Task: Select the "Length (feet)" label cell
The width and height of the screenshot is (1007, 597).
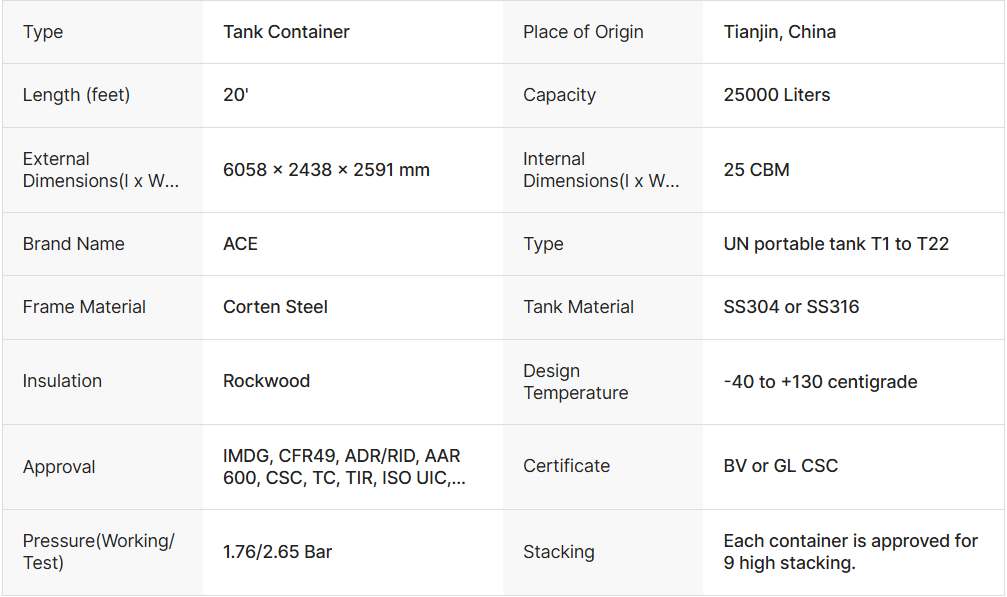Action: 76,95
